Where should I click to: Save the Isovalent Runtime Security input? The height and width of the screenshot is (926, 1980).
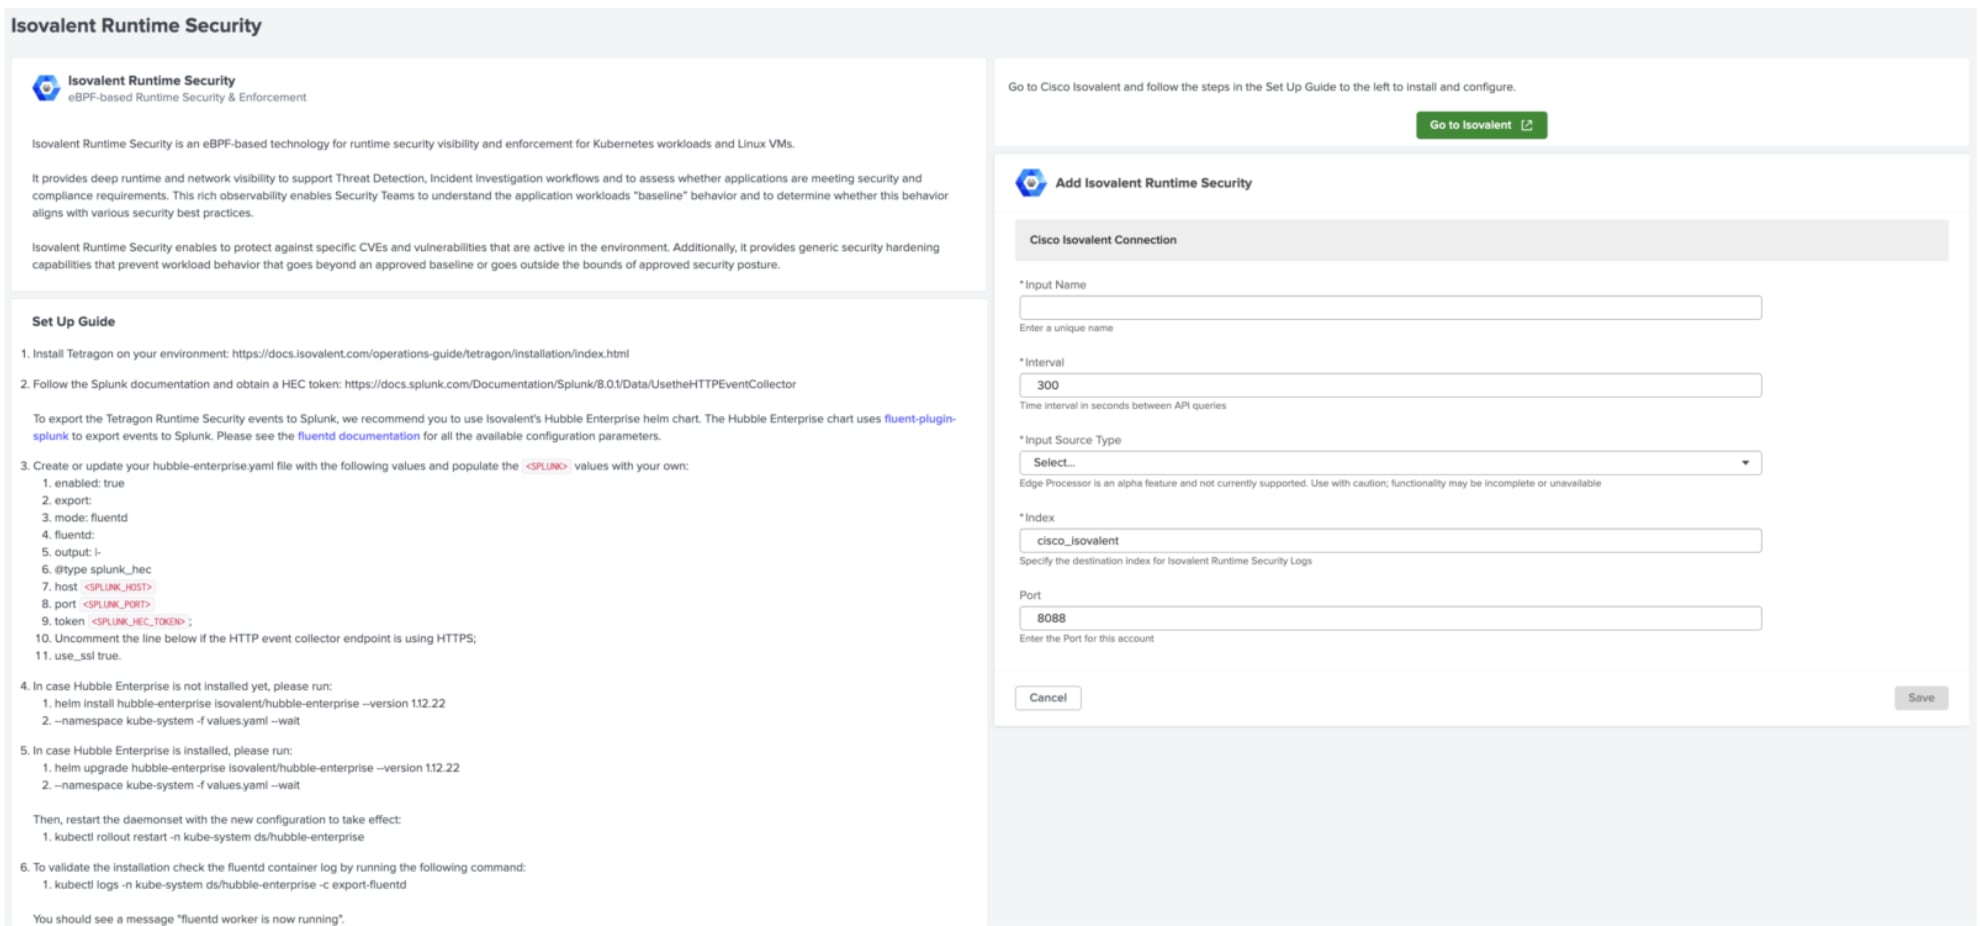click(1920, 698)
